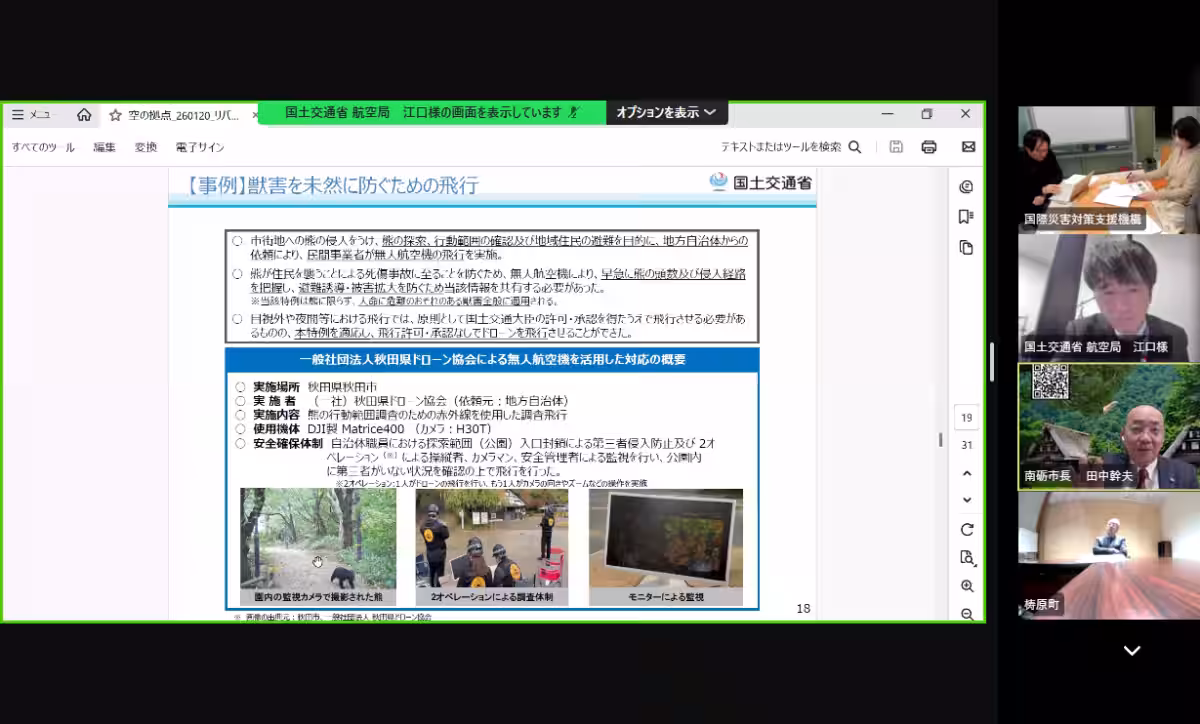Click the page number field showing 19
The image size is (1200, 724).
[966, 417]
